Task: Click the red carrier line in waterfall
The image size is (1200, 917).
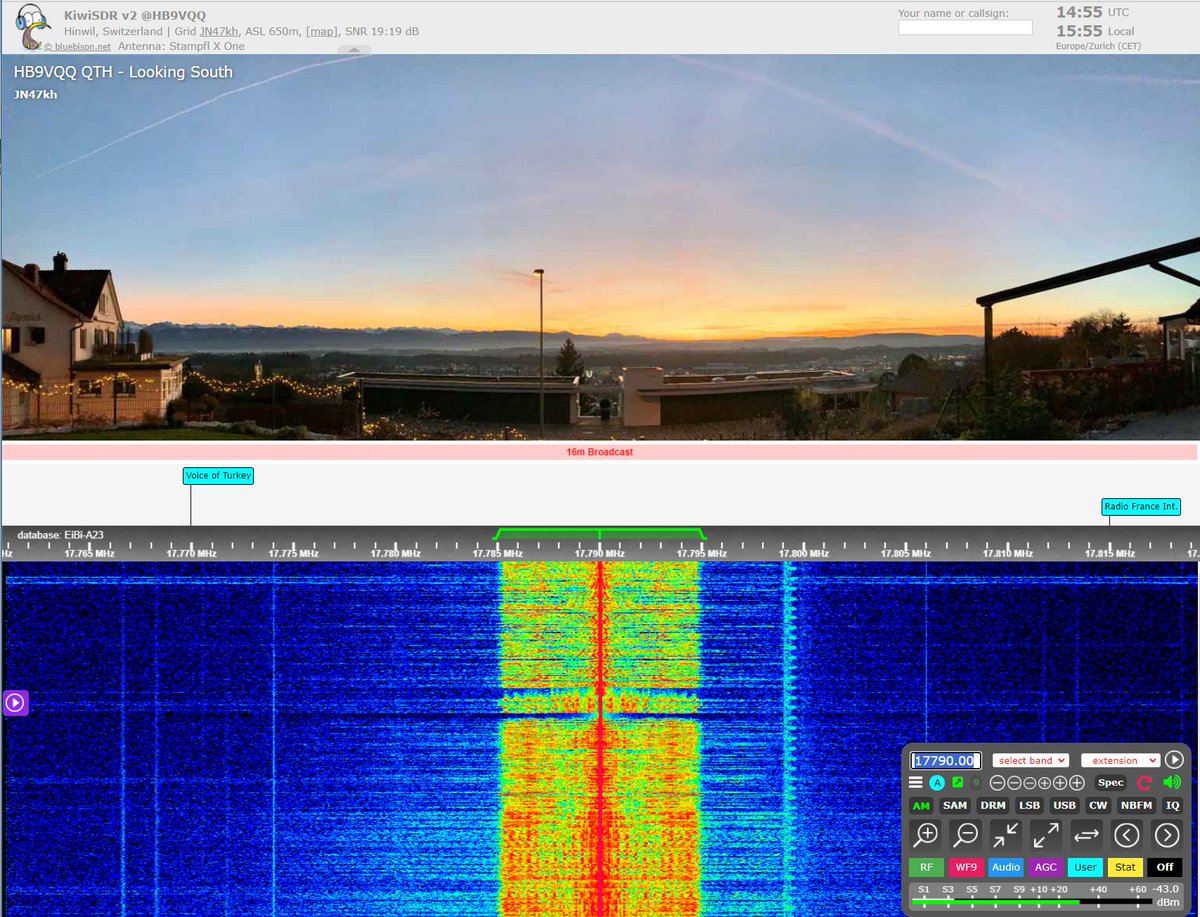Action: tap(600, 738)
